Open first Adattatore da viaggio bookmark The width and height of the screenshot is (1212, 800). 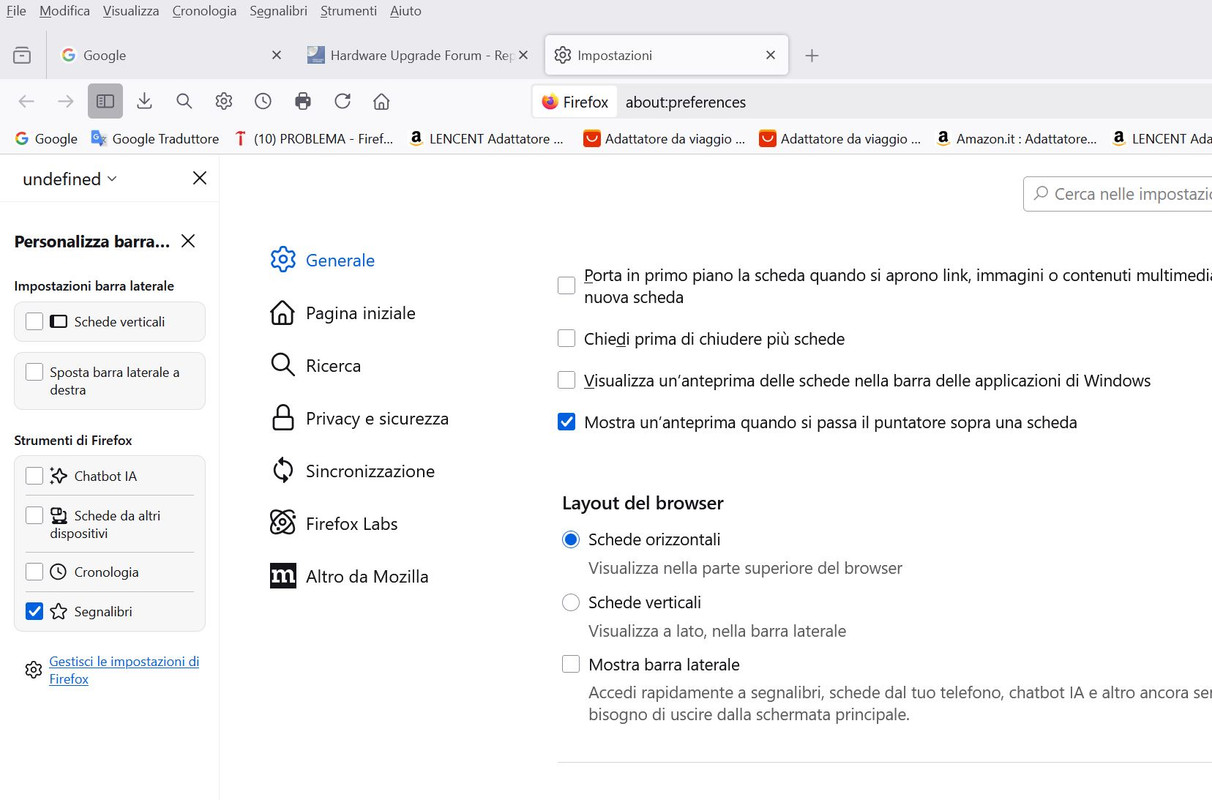665,139
